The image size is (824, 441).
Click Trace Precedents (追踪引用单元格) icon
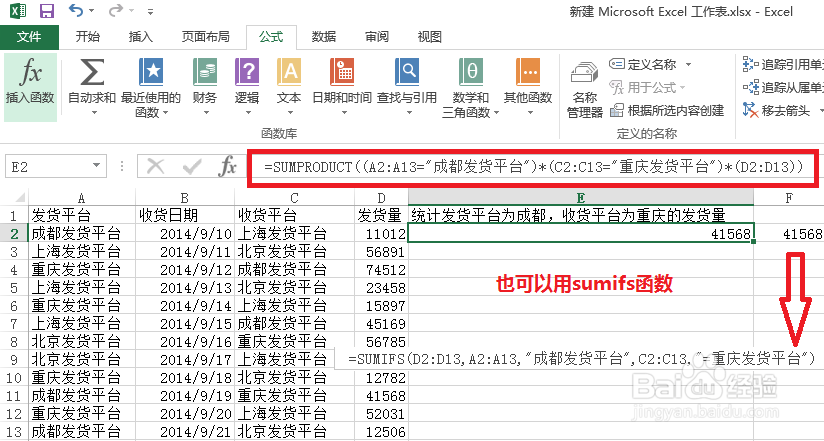pos(748,65)
